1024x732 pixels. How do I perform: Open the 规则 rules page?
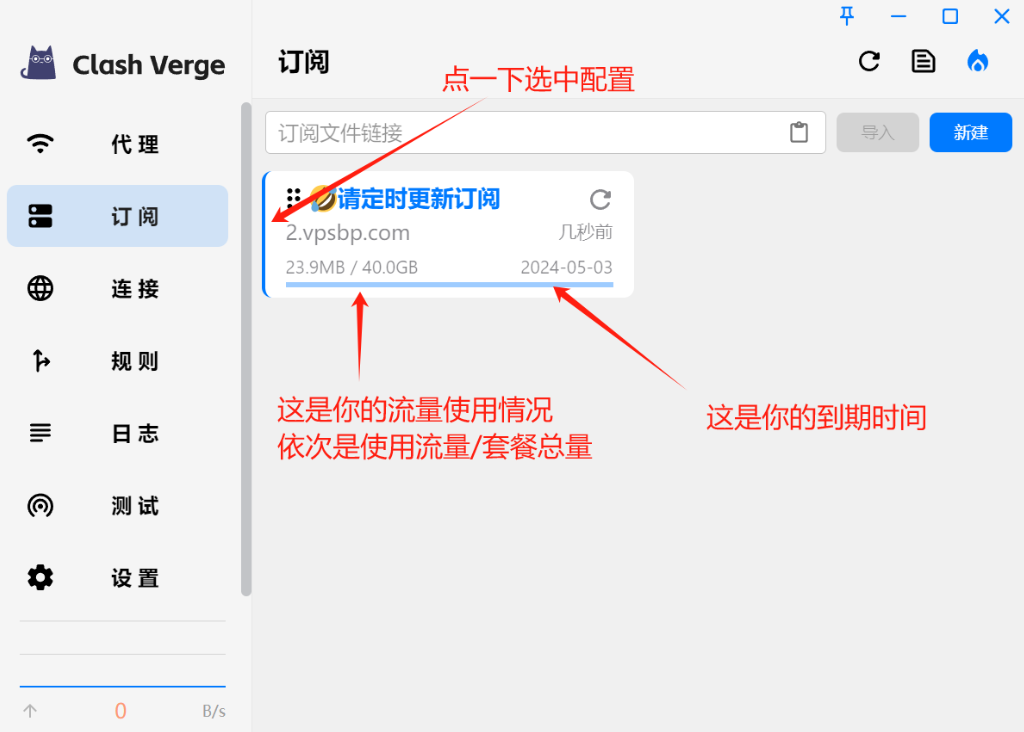click(x=118, y=361)
